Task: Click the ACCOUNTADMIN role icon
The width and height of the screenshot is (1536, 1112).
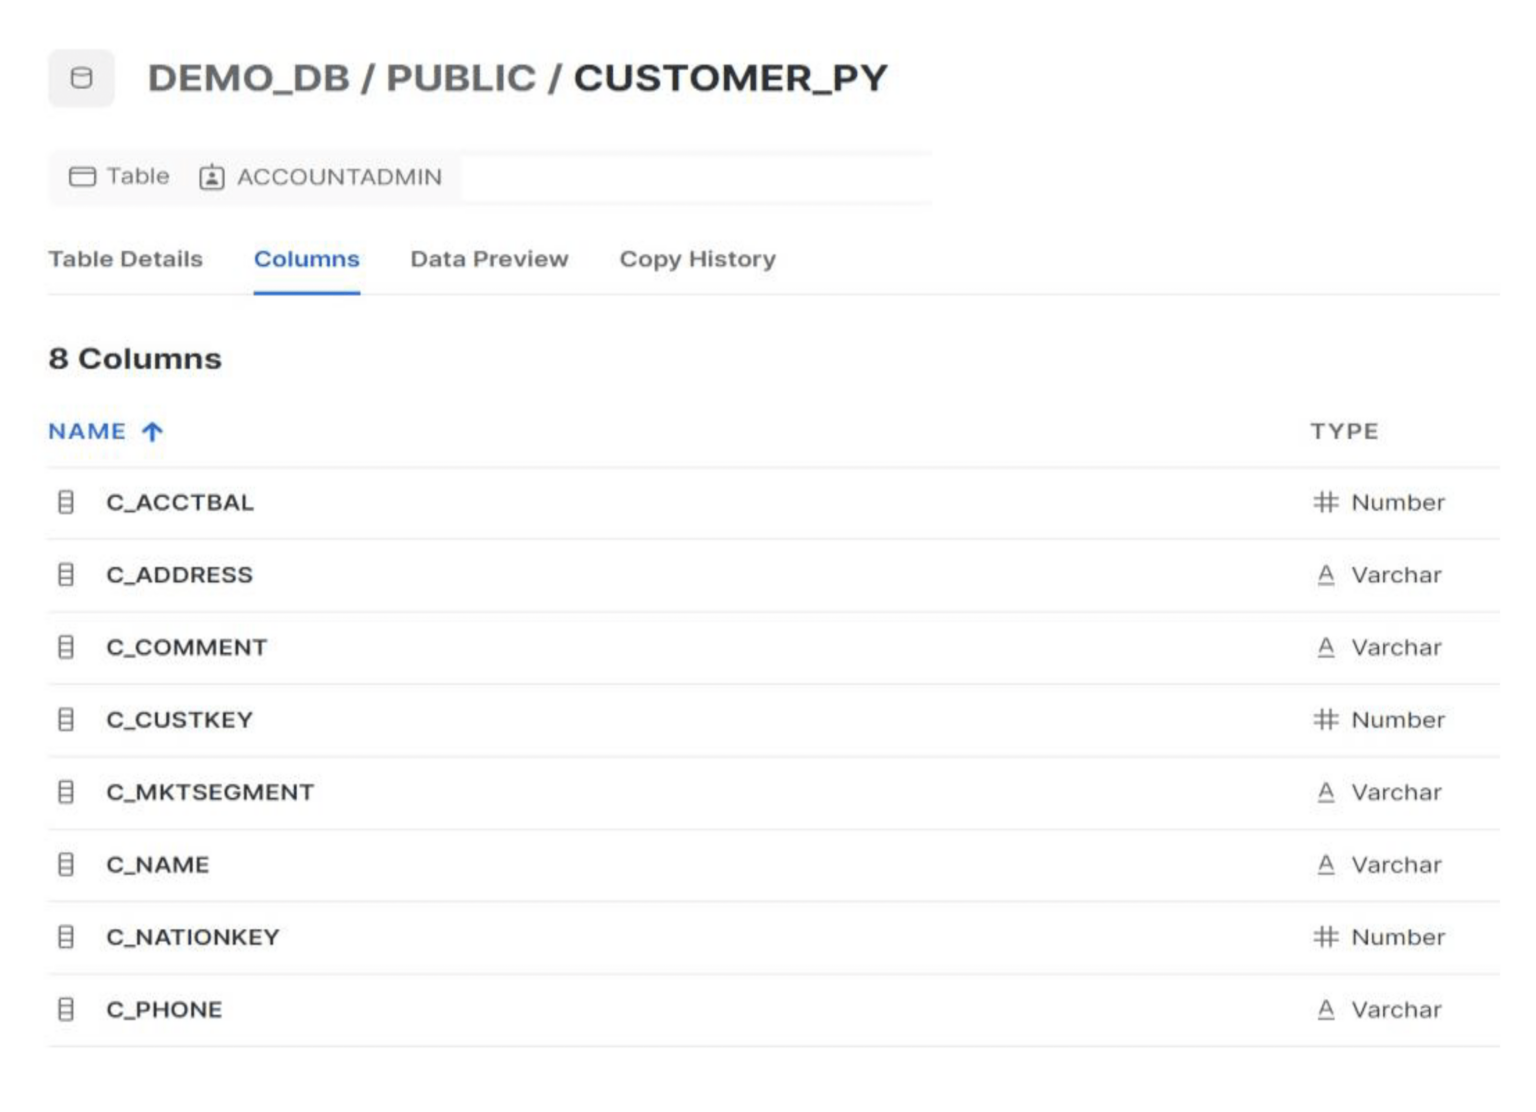Action: (211, 177)
